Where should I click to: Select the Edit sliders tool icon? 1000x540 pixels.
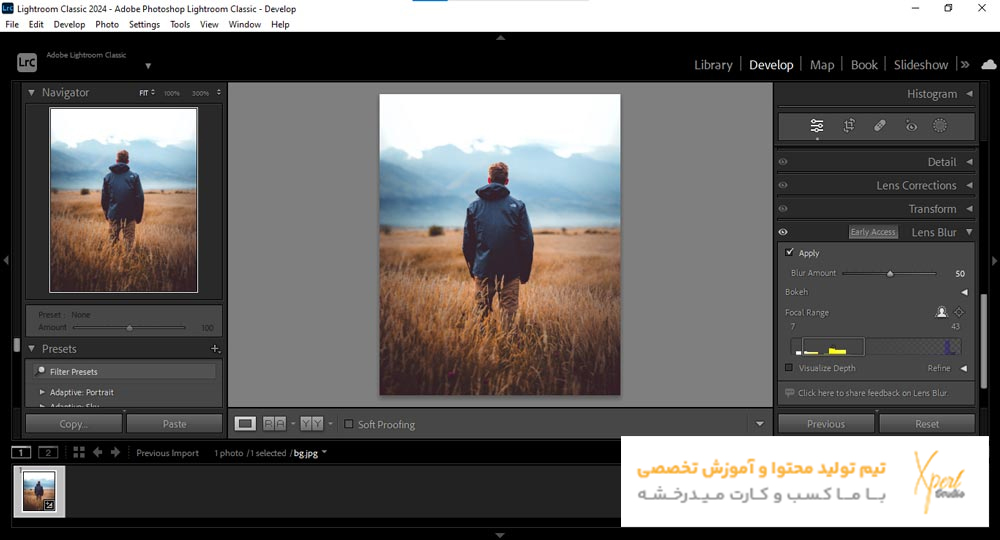(x=816, y=126)
